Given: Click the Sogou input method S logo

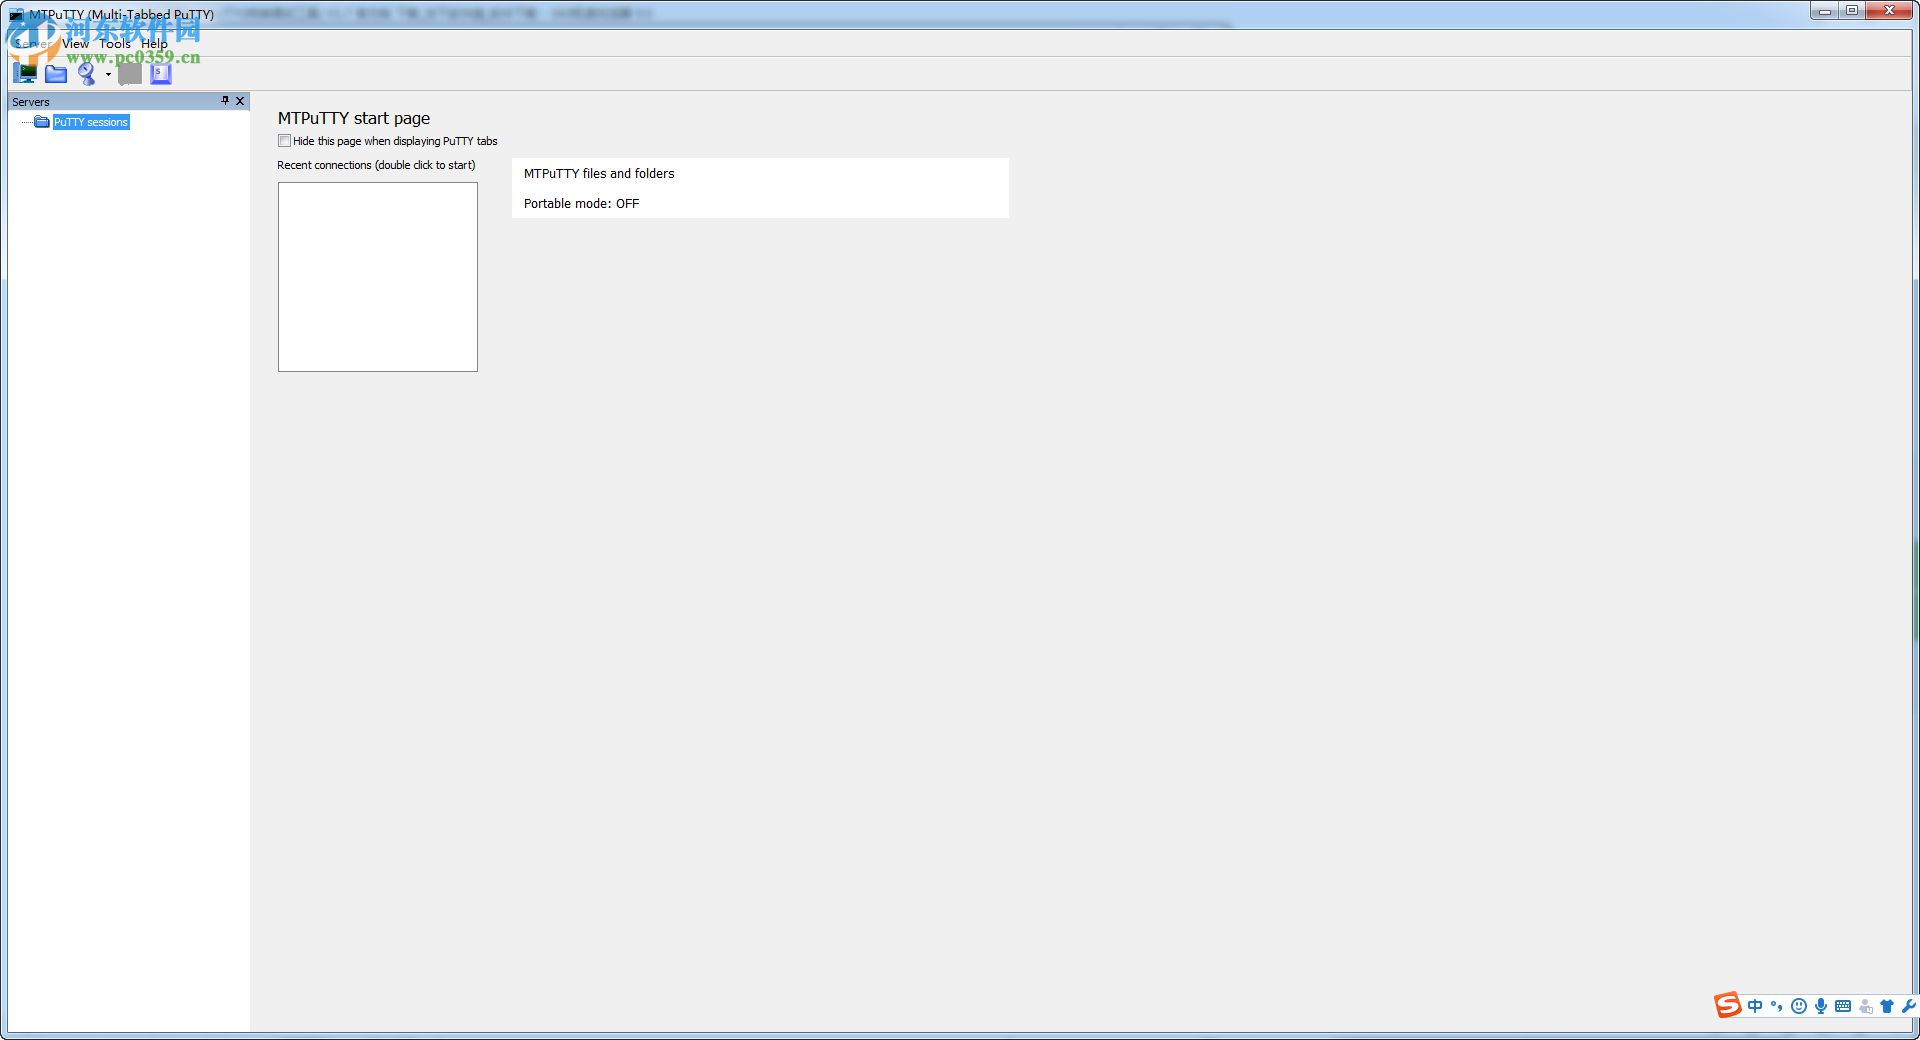Looking at the screenshot, I should pos(1728,1005).
